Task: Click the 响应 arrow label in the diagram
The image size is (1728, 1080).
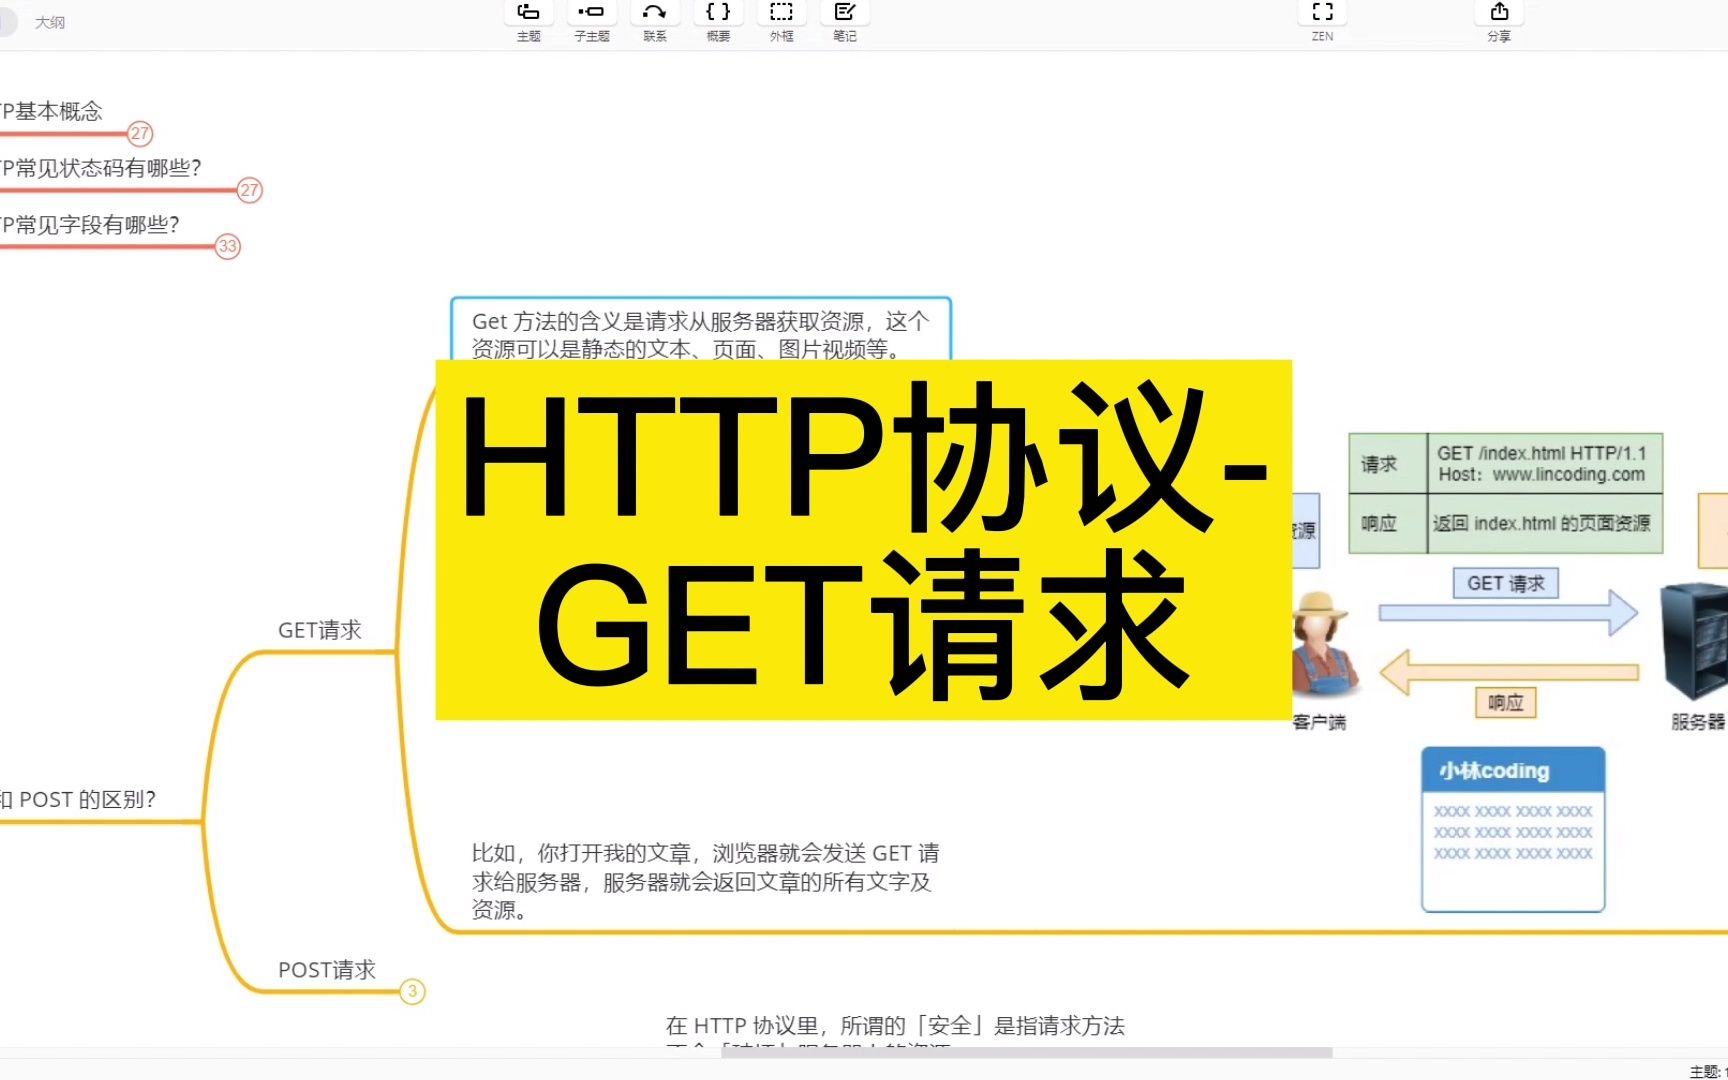Action: click(x=1505, y=702)
